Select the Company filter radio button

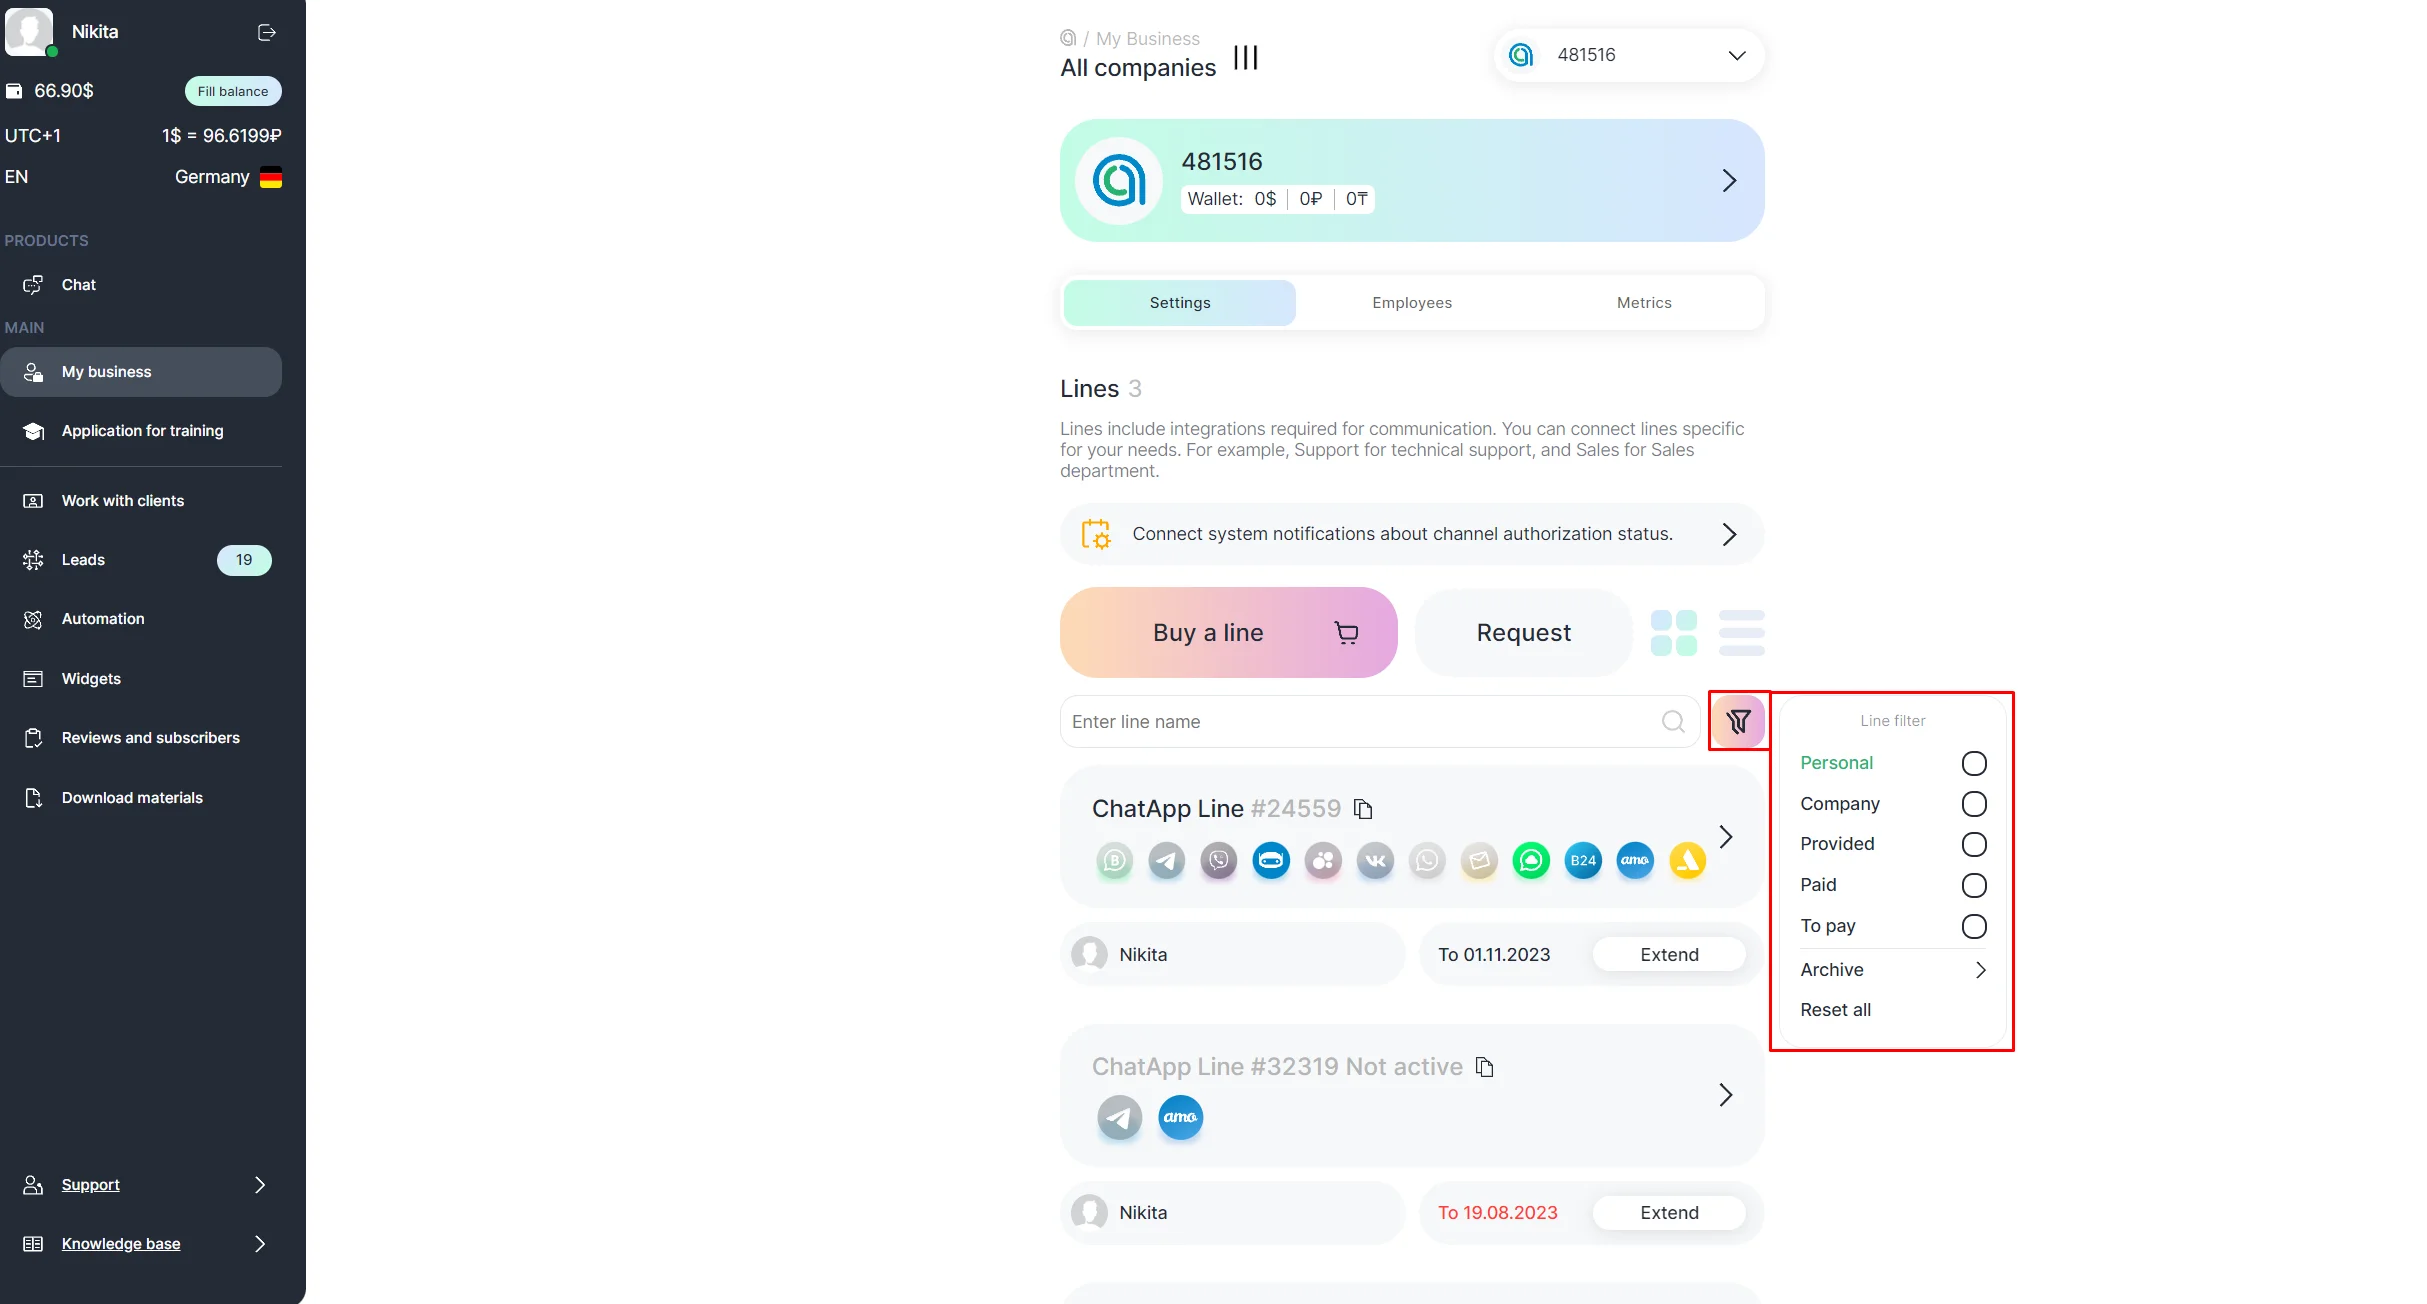tap(1974, 804)
